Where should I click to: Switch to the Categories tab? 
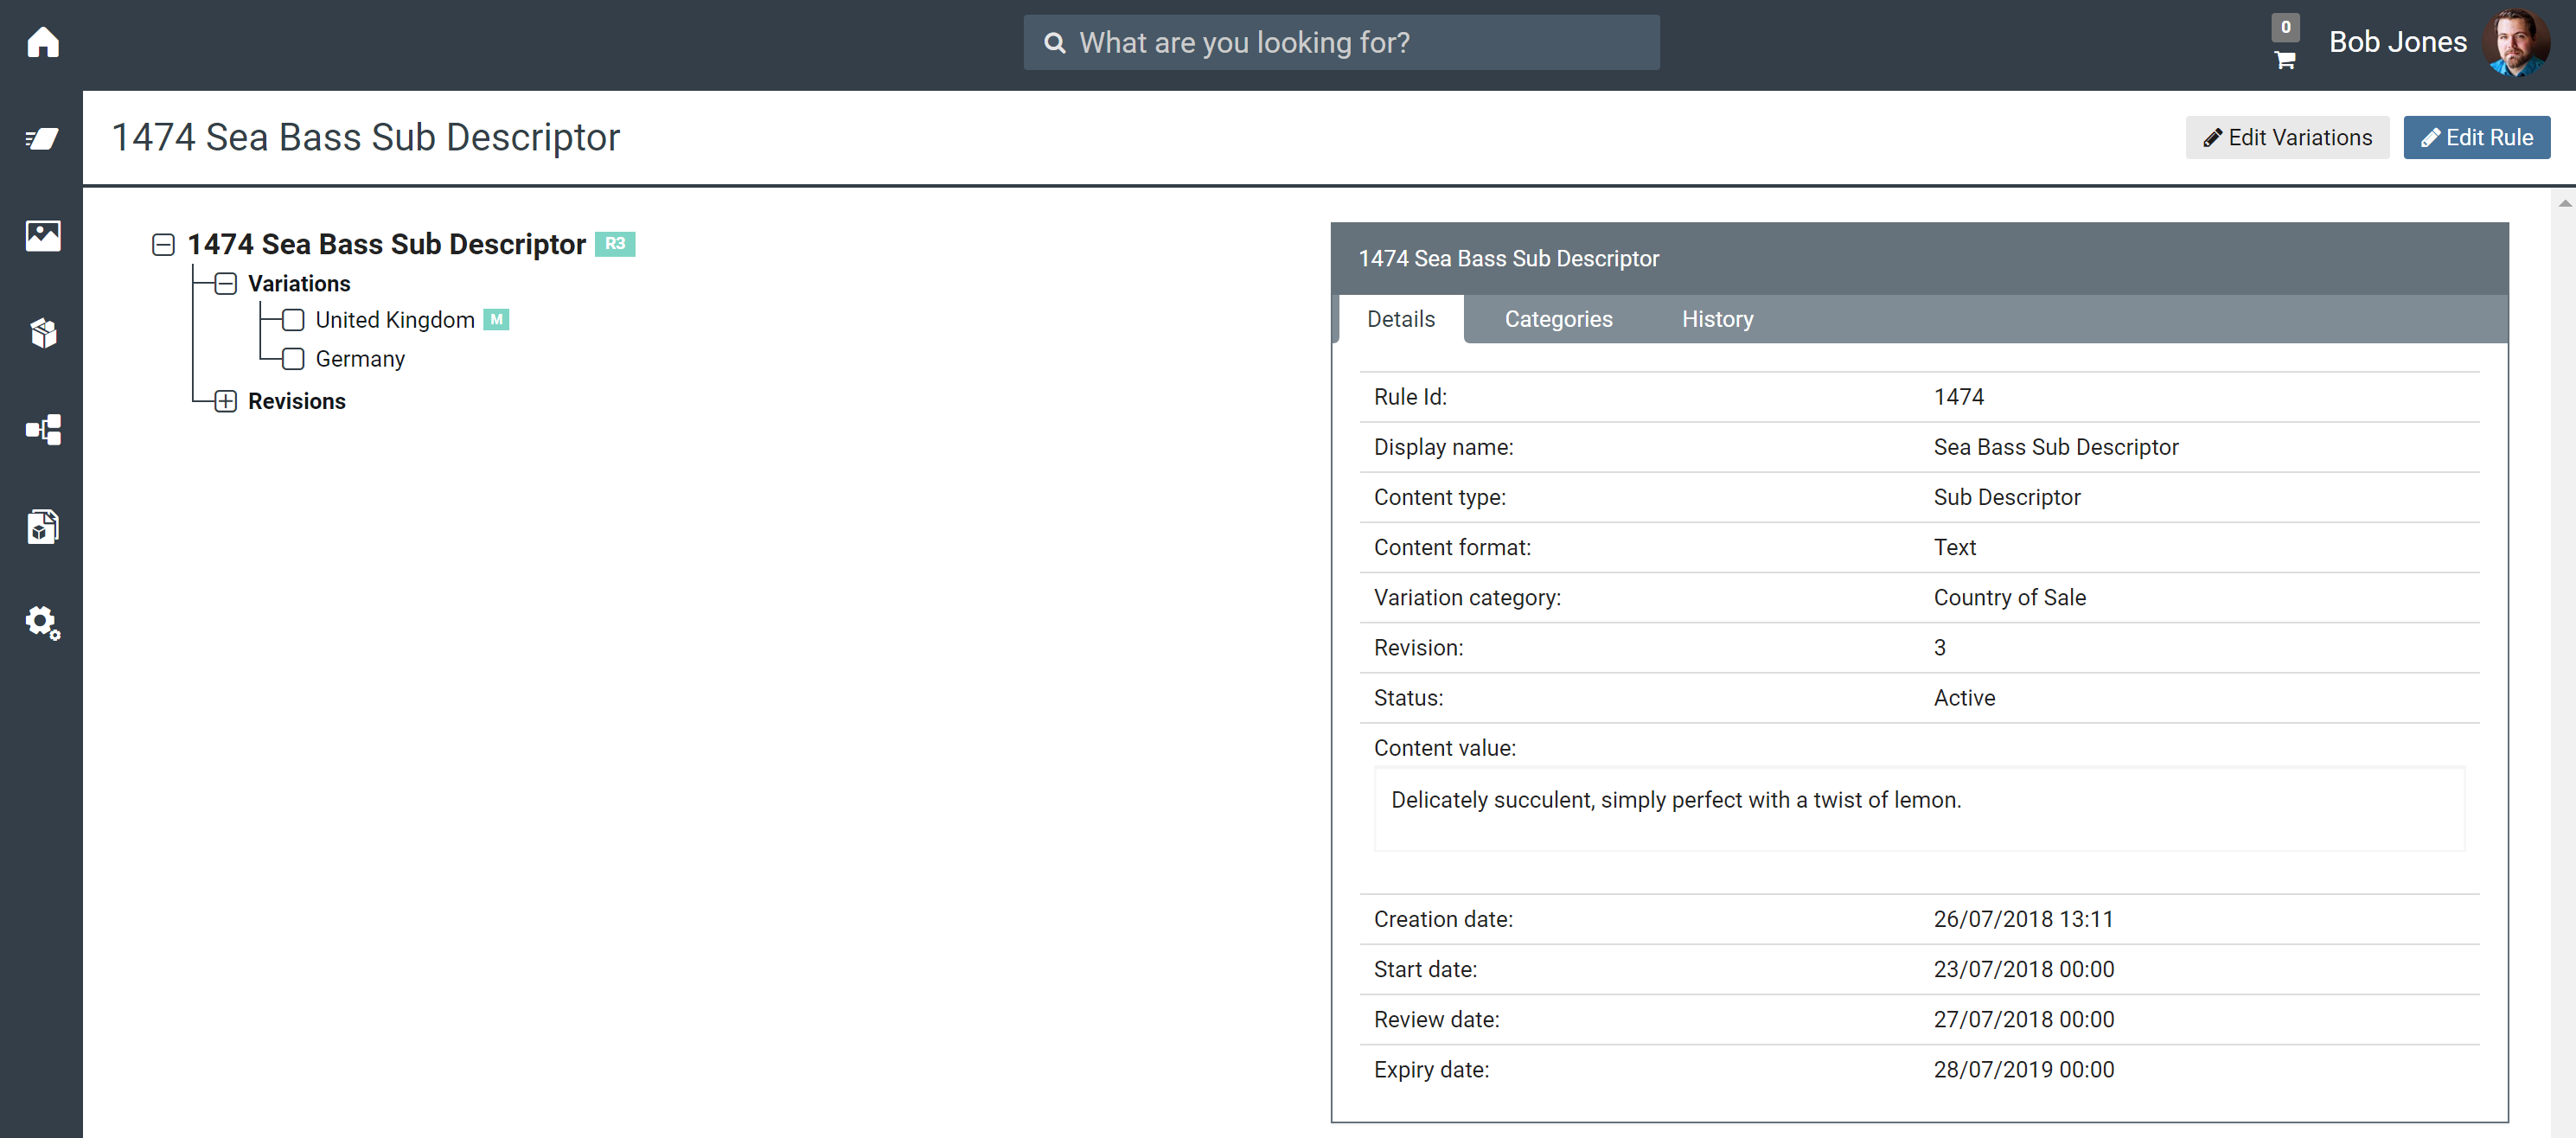pyautogui.click(x=1558, y=319)
